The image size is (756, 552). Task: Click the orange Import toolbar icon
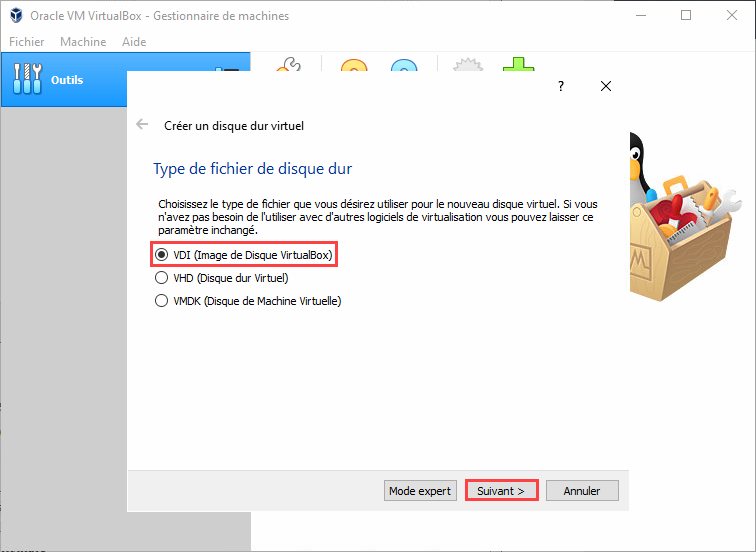354,66
